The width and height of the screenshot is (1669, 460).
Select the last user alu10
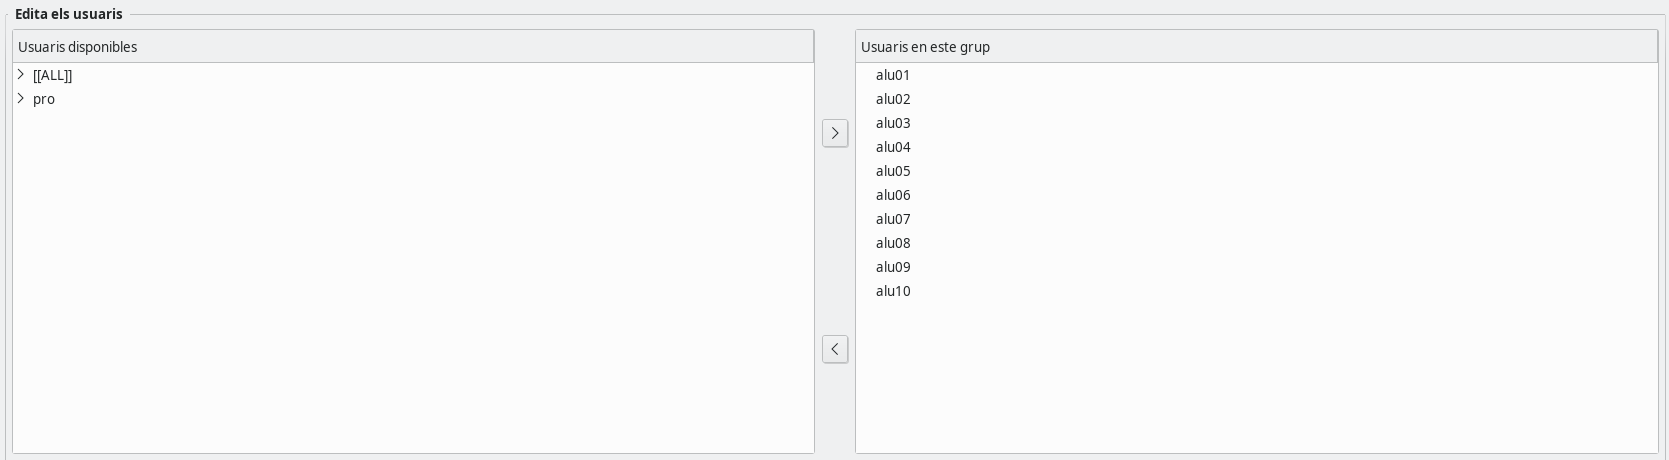[x=893, y=291]
